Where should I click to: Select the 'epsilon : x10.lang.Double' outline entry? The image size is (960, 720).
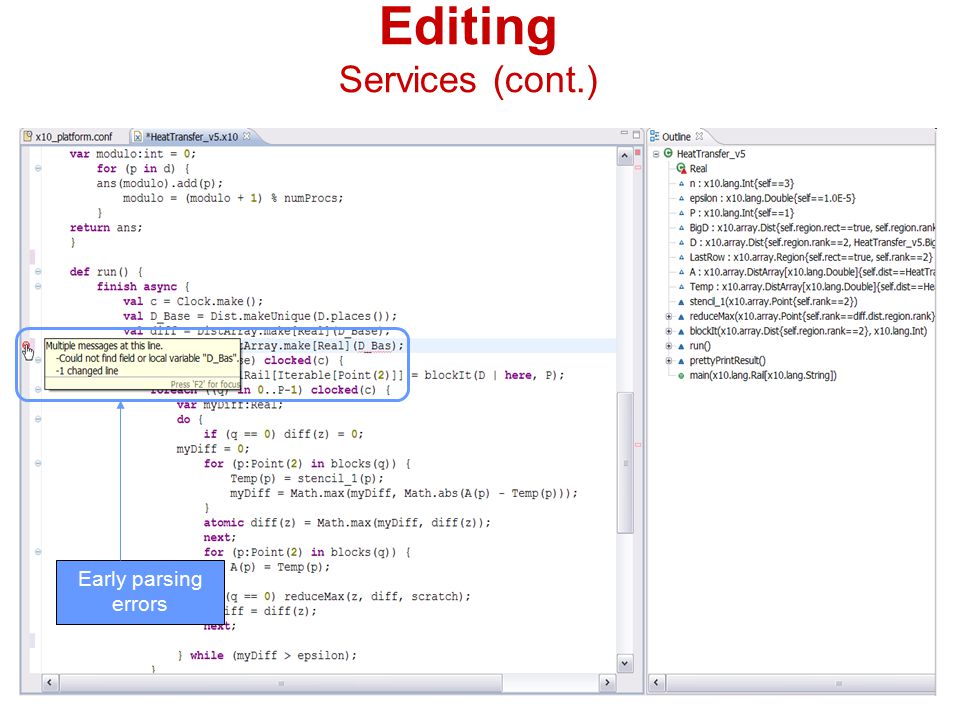coord(772,198)
